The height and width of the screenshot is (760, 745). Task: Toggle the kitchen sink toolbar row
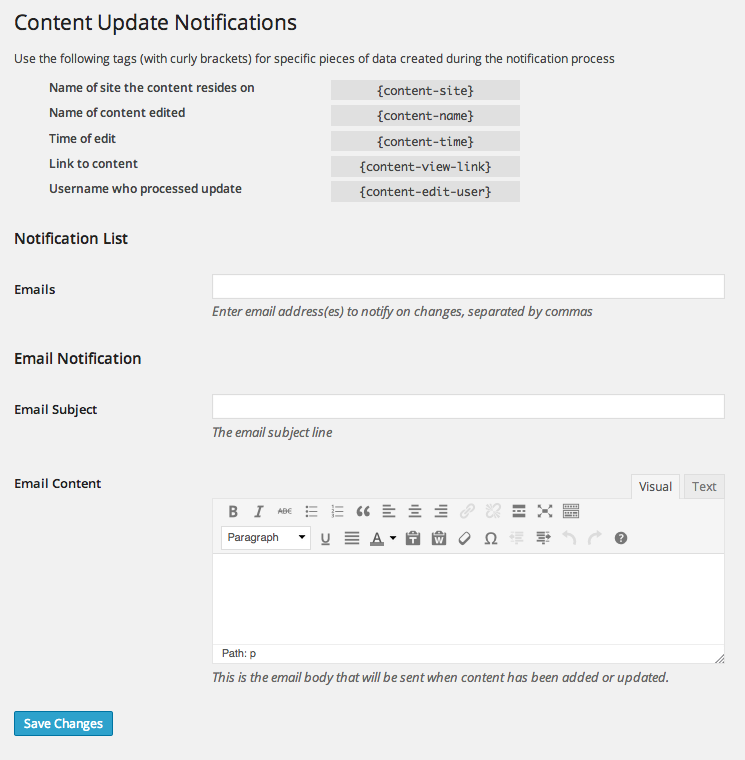tap(571, 511)
